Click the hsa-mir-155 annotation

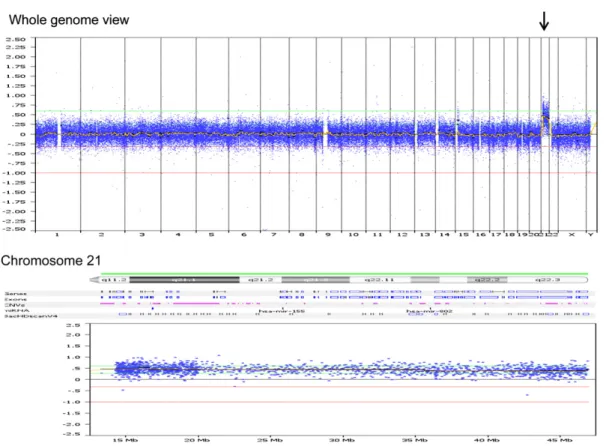(x=282, y=311)
